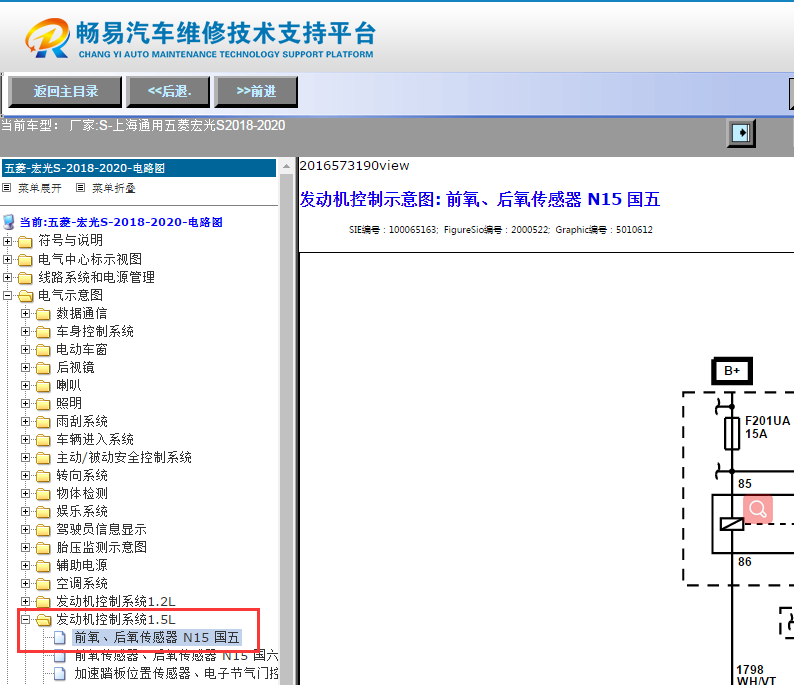Go forward with the >>前进 button

click(256, 92)
